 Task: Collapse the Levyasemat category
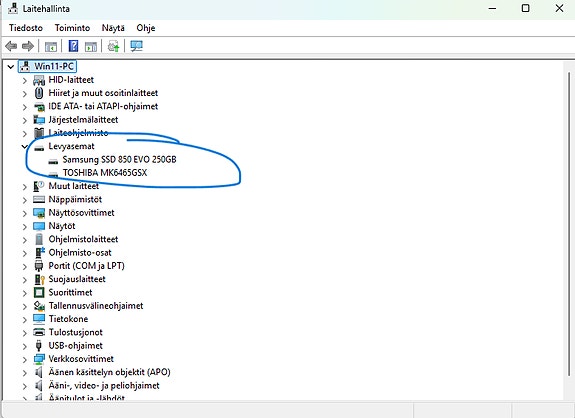[x=25, y=147]
